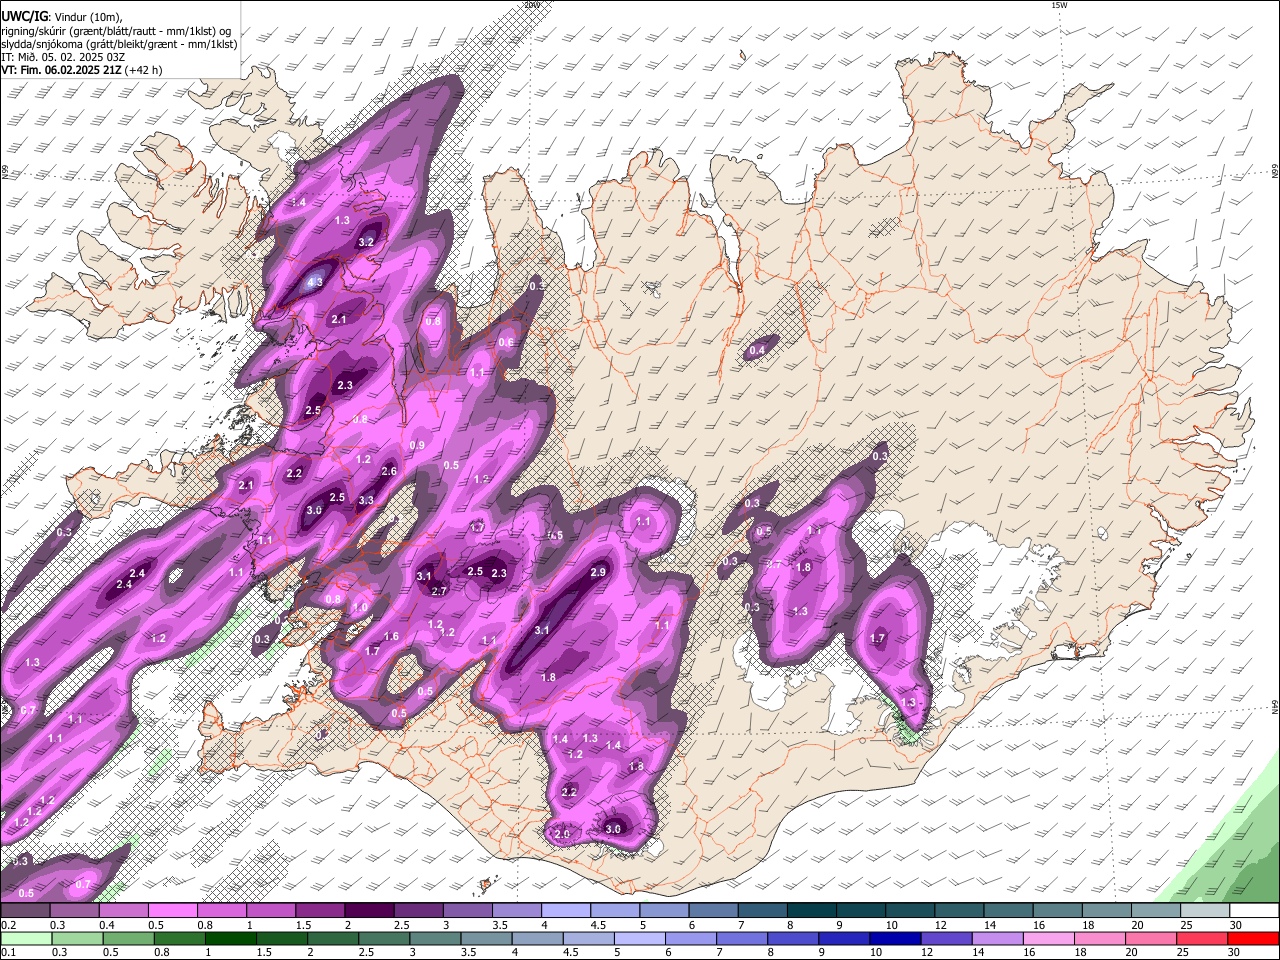Image resolution: width=1280 pixels, height=960 pixels.
Task: Click the 0.9 value label
Action: click(417, 445)
